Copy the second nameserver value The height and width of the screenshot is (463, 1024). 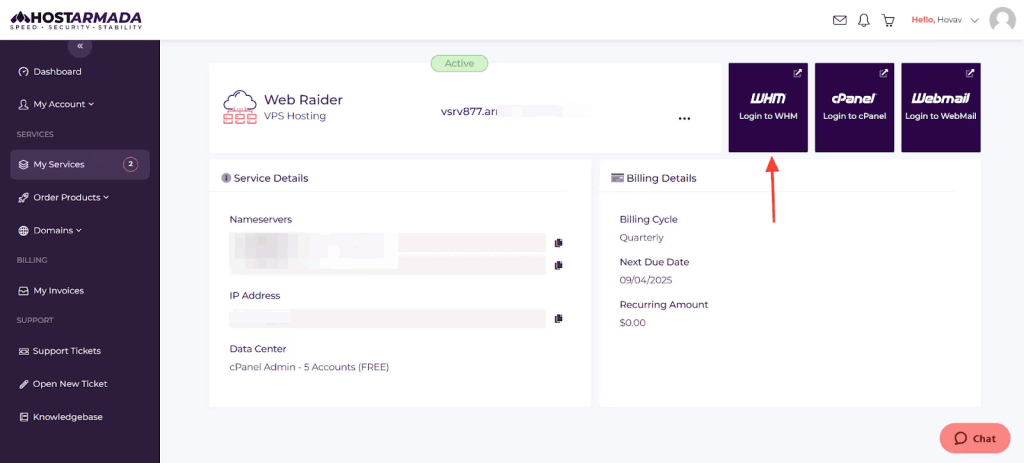558,265
